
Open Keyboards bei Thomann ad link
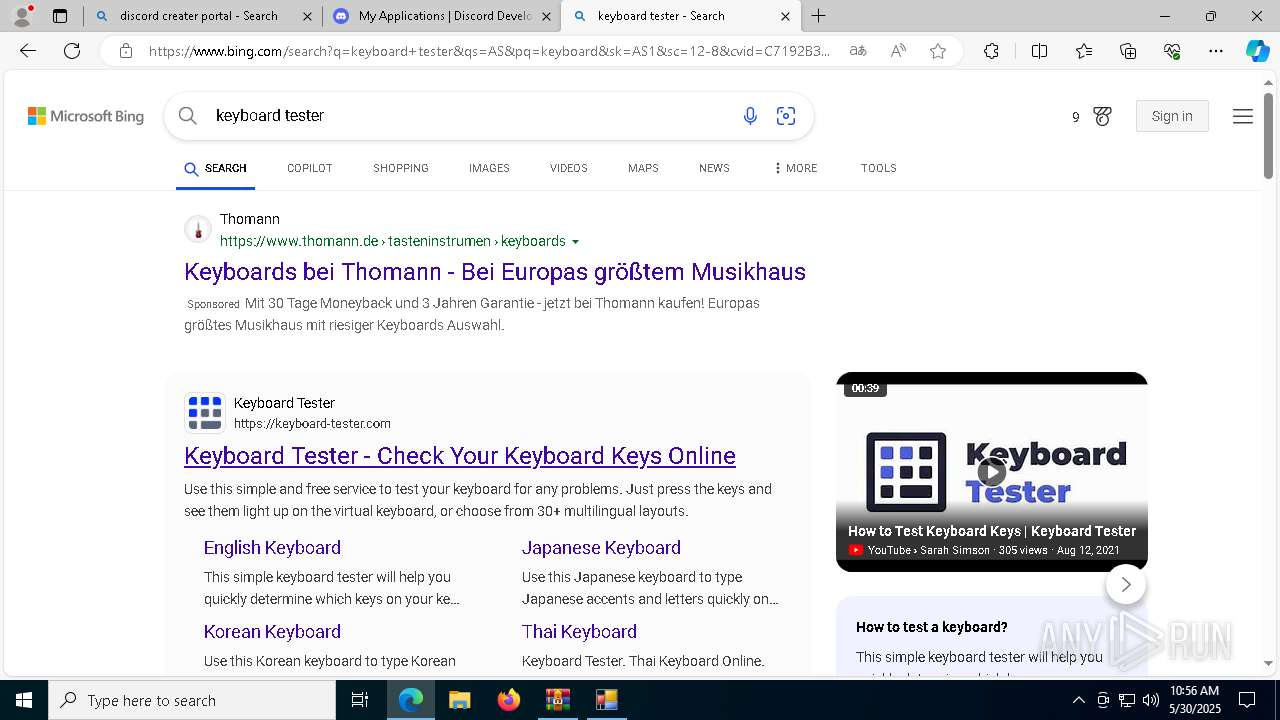click(495, 272)
